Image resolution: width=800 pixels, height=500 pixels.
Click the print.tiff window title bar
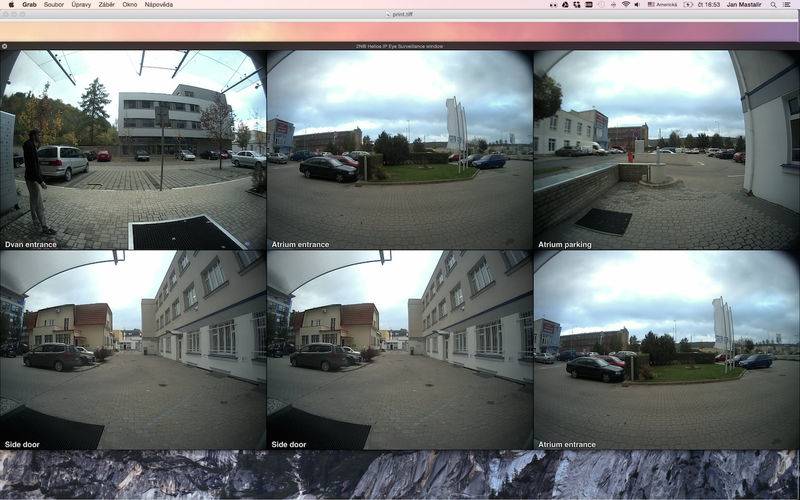click(x=400, y=14)
